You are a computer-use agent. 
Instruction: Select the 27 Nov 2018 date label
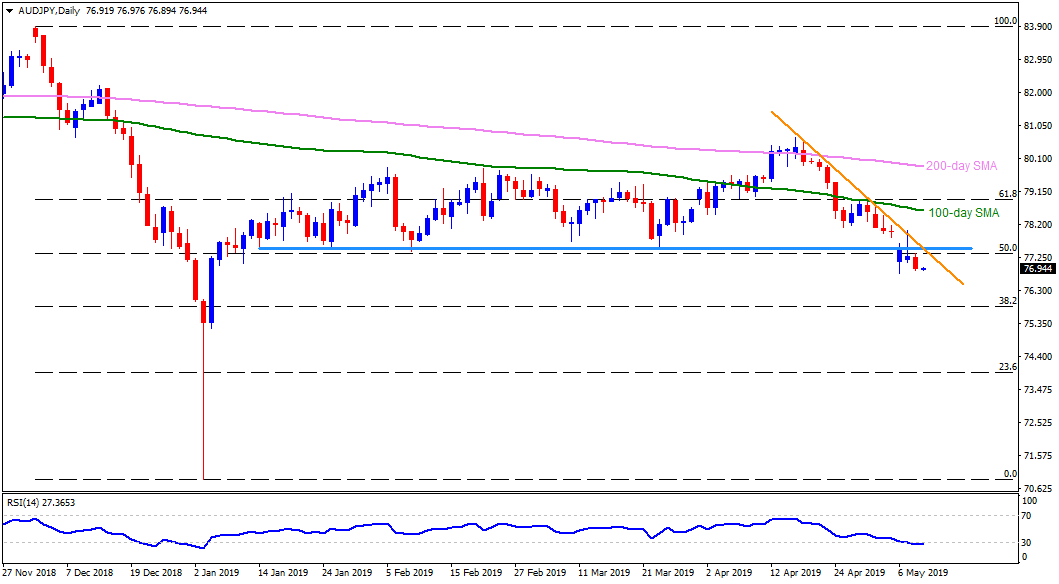pos(31,574)
